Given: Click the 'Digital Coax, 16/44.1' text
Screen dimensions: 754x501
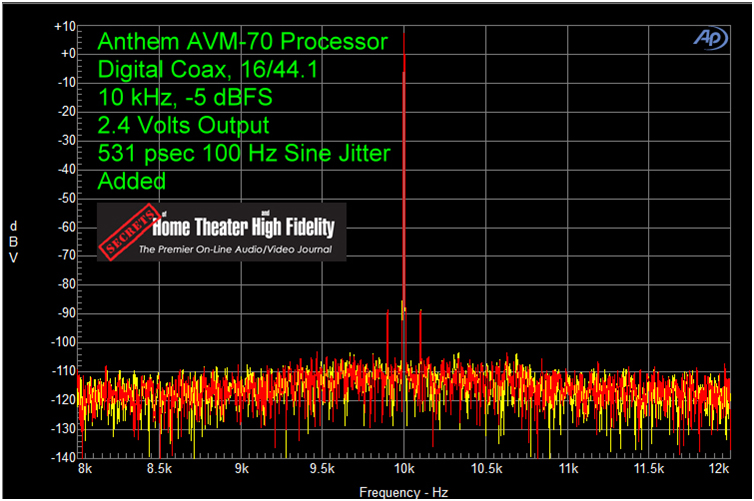Looking at the screenshot, I should click(208, 69).
